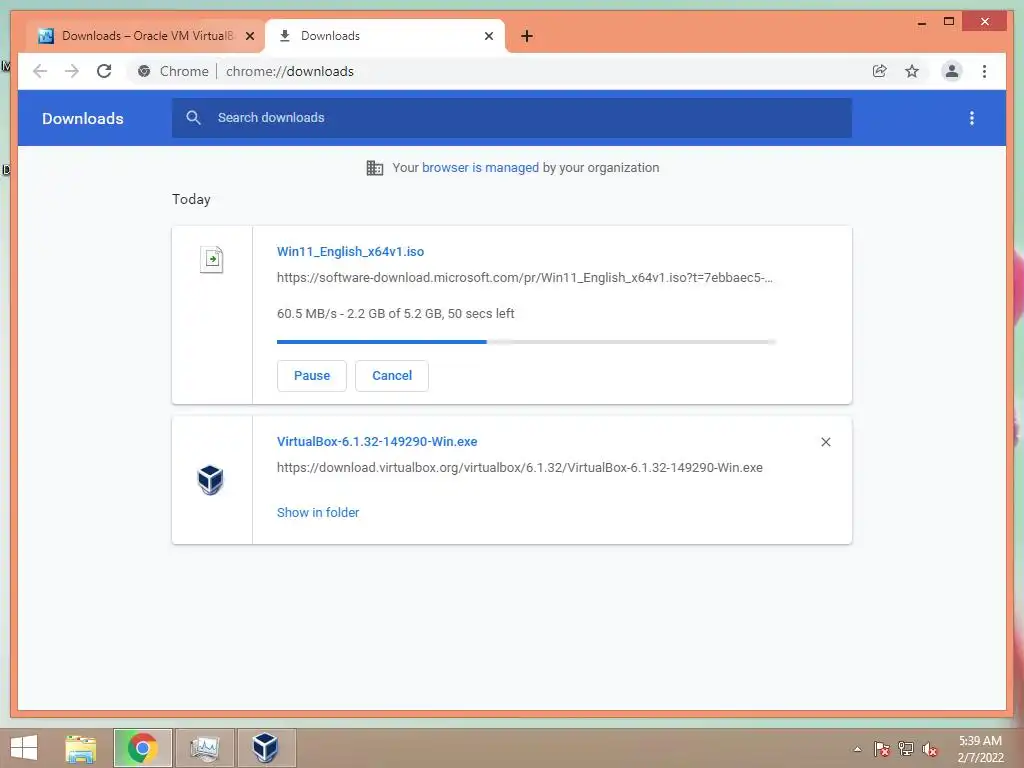Open VirtualBox from the taskbar
This screenshot has height=768, width=1024.
pyautogui.click(x=266, y=748)
